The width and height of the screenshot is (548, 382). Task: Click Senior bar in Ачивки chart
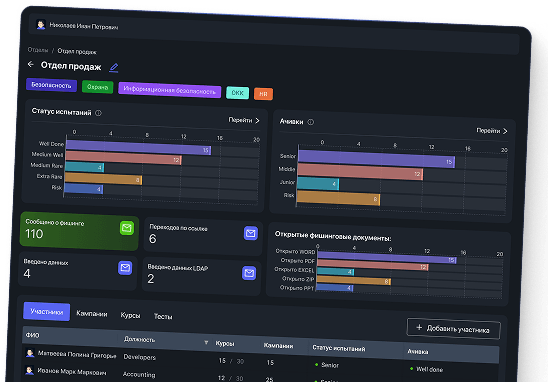tap(376, 159)
